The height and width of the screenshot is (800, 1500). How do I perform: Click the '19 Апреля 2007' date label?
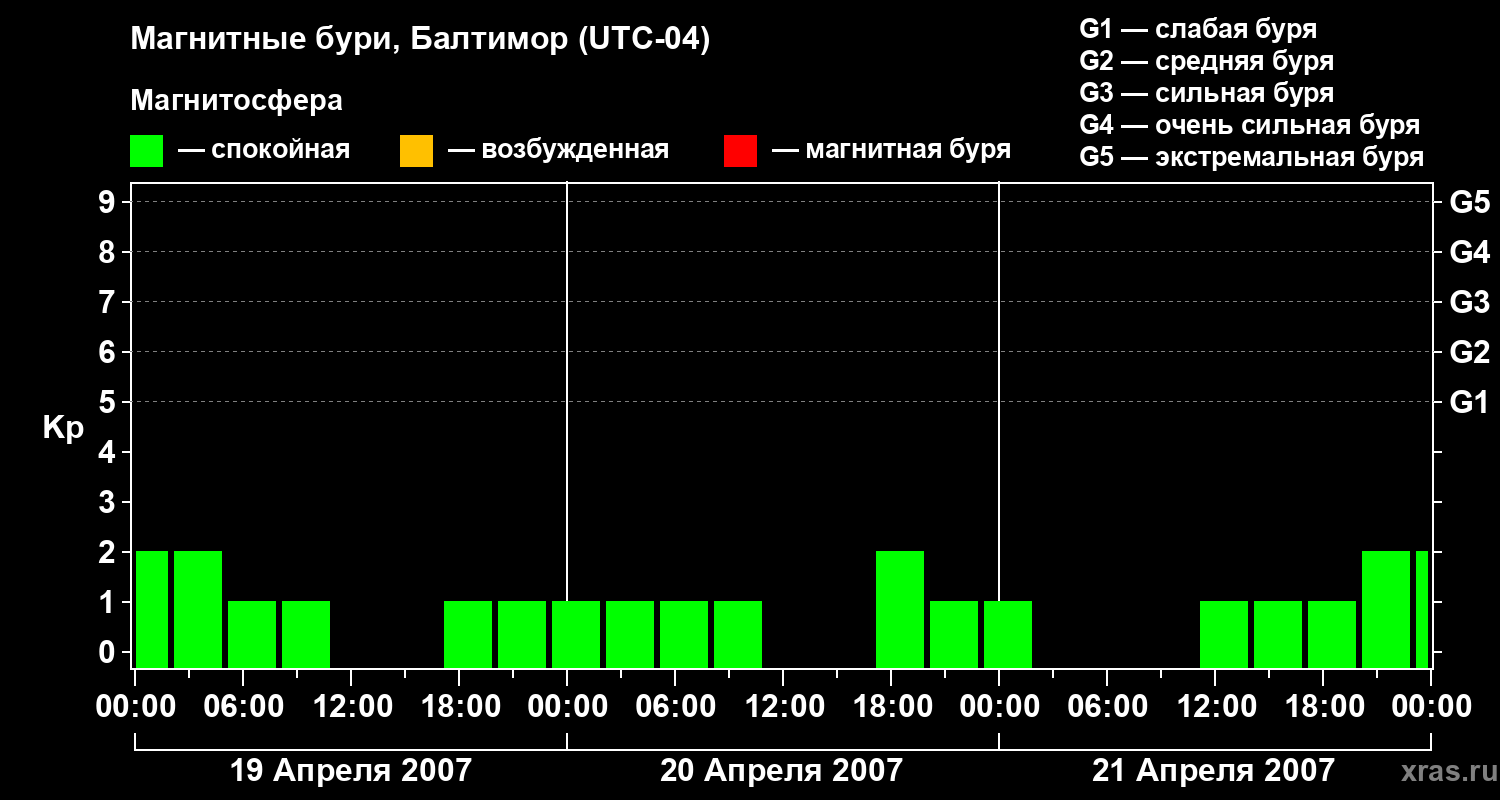[x=350, y=770]
